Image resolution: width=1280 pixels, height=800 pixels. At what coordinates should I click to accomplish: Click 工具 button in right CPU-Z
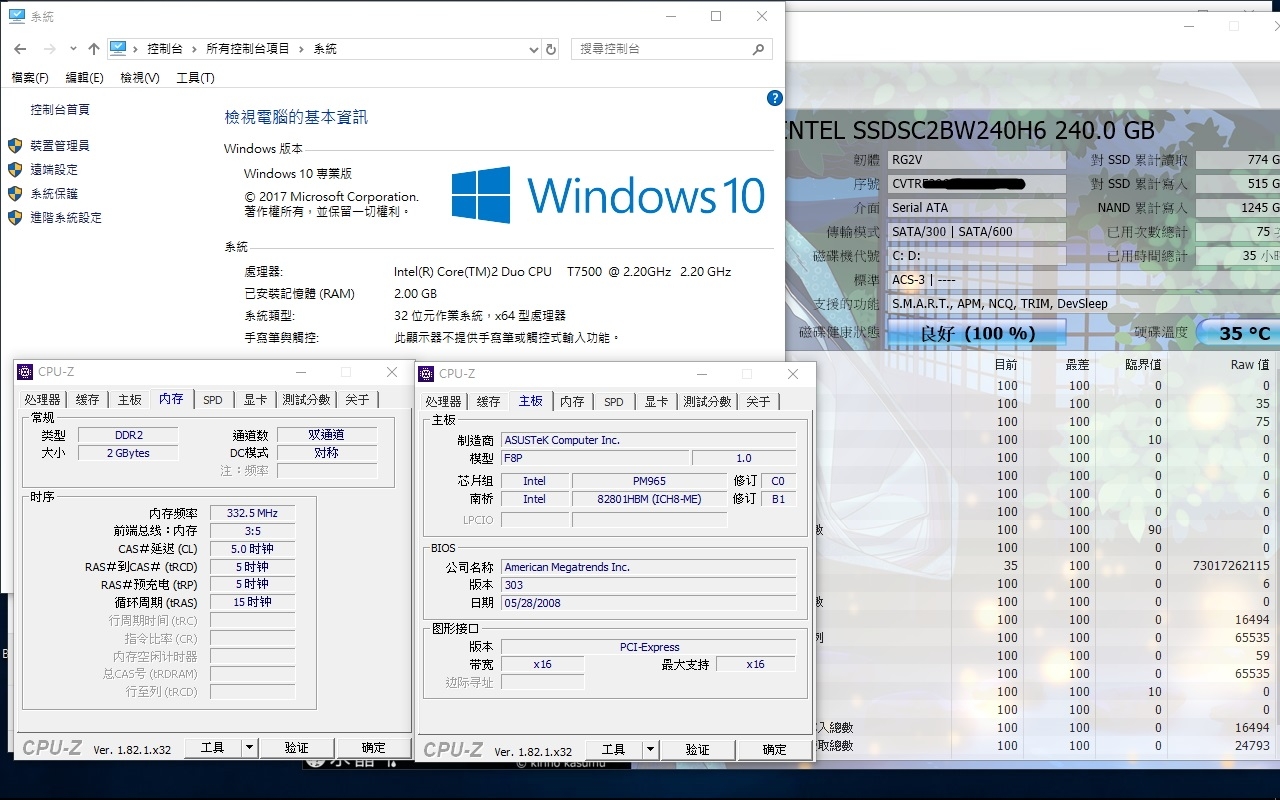click(x=614, y=749)
